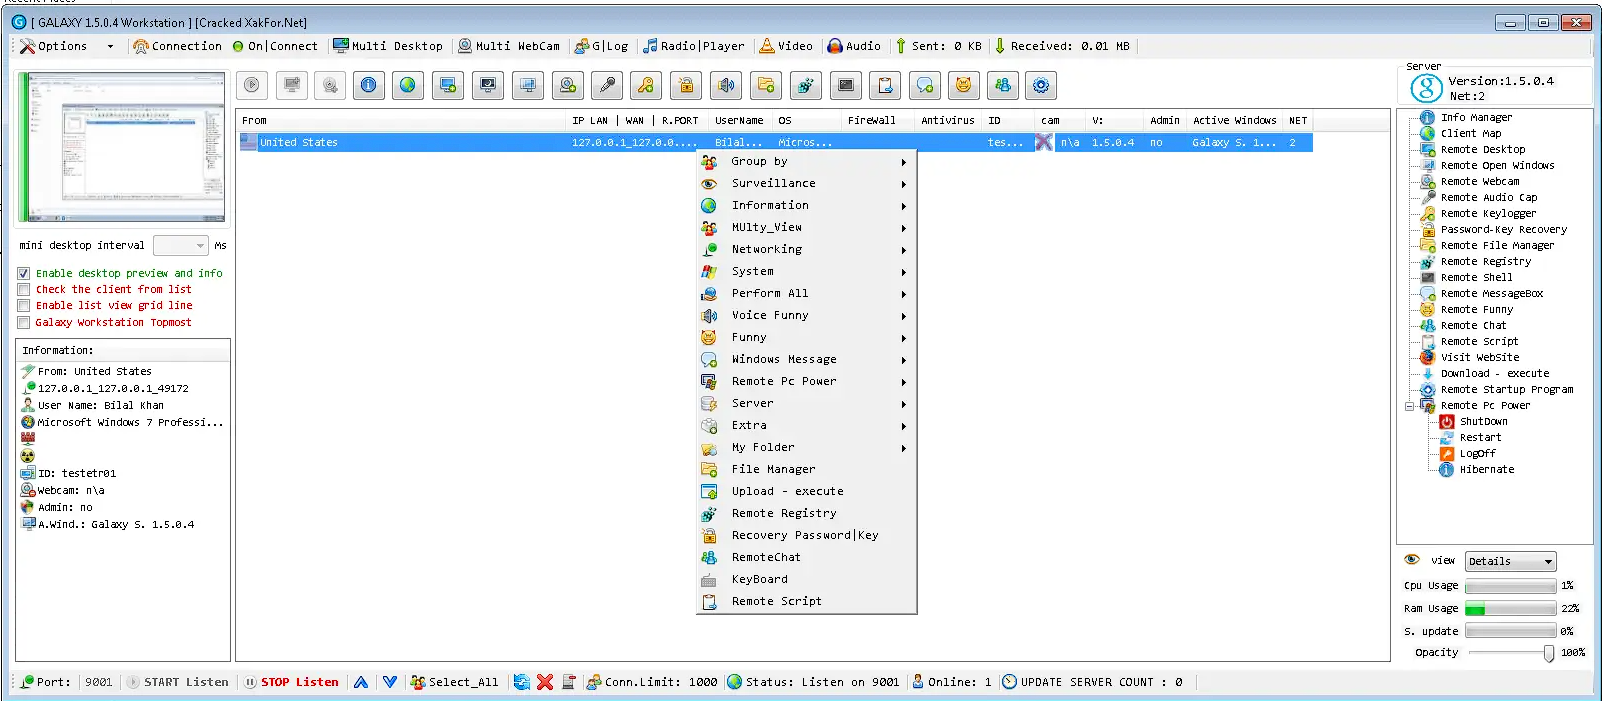Click the blue up arrow in status bar

pyautogui.click(x=361, y=682)
